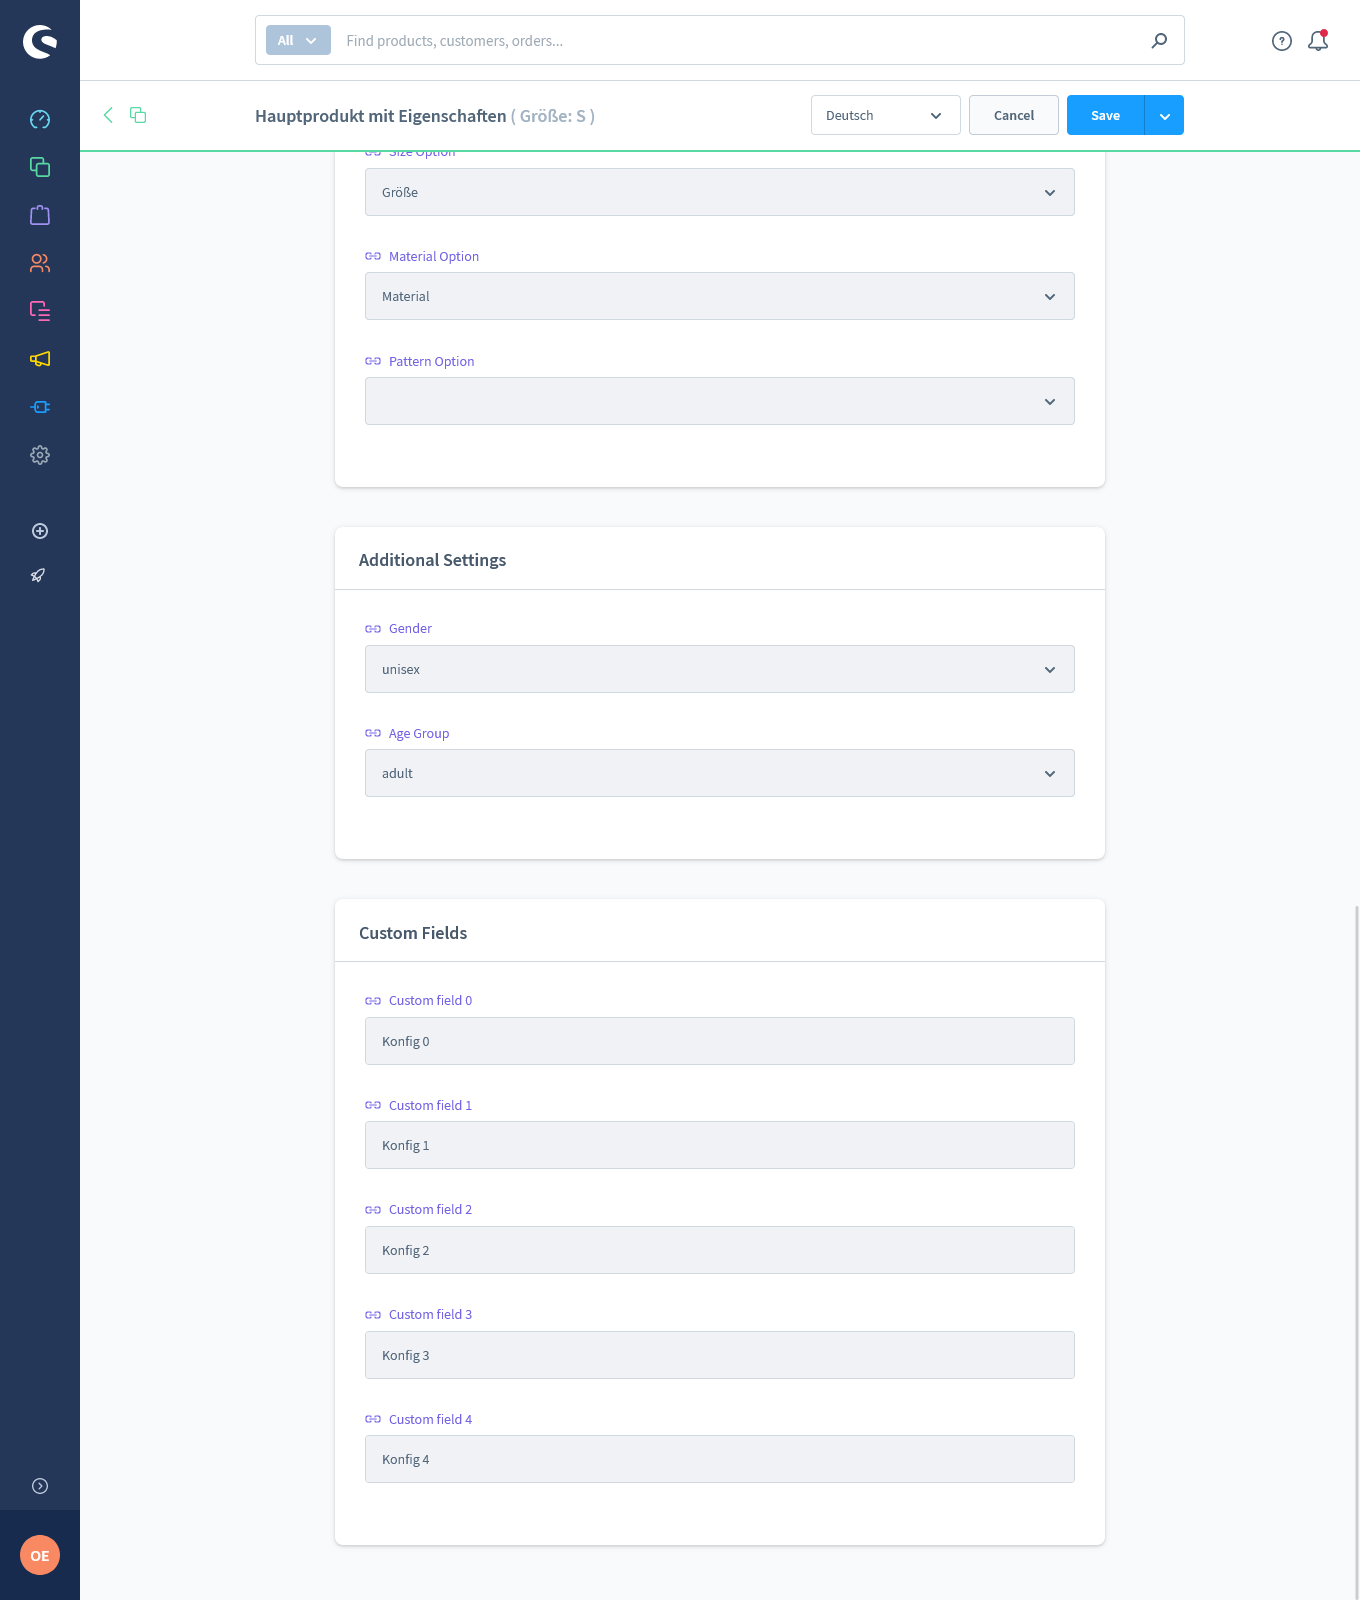This screenshot has height=1600, width=1360.
Task: Click the Konfig 0 input field
Action: pos(720,1041)
